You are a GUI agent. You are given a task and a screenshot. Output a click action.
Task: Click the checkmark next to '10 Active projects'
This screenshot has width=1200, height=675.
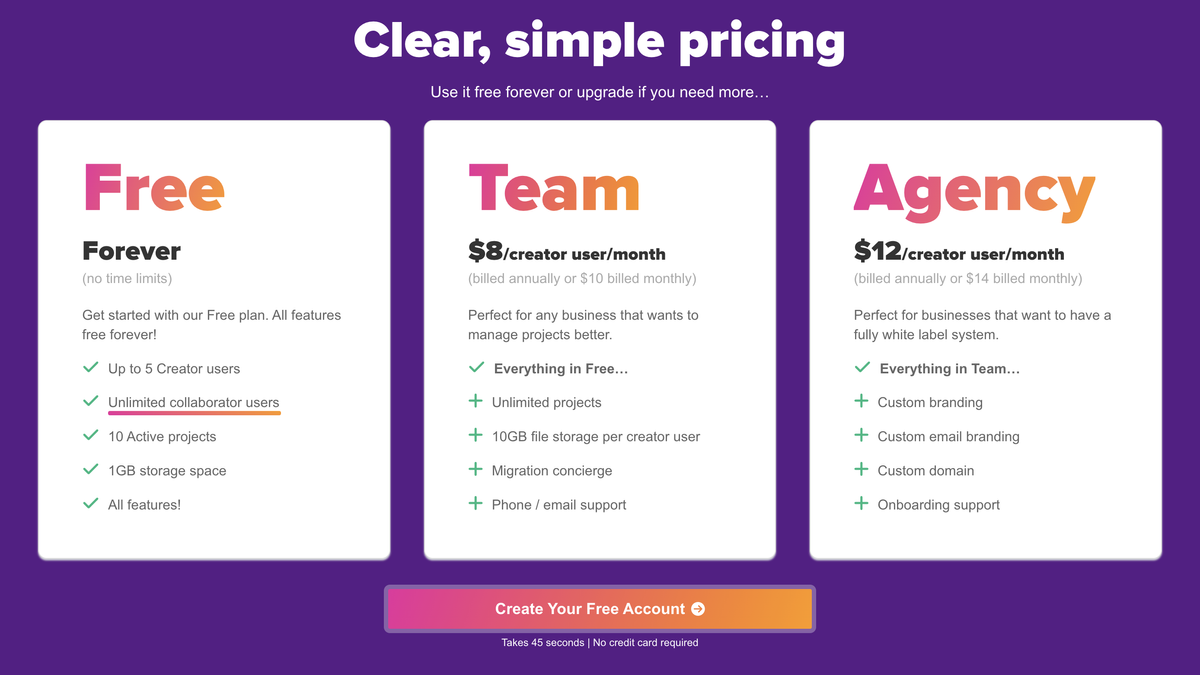pos(90,436)
